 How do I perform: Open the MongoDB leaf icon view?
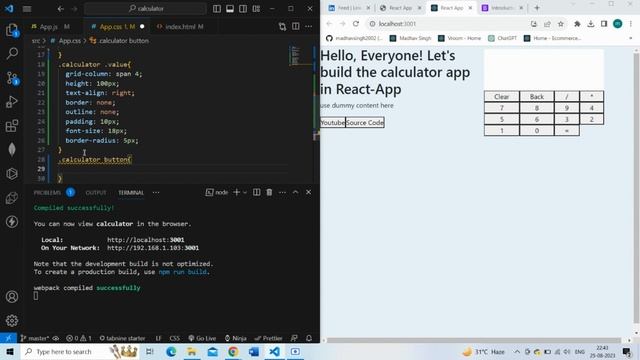(12, 149)
